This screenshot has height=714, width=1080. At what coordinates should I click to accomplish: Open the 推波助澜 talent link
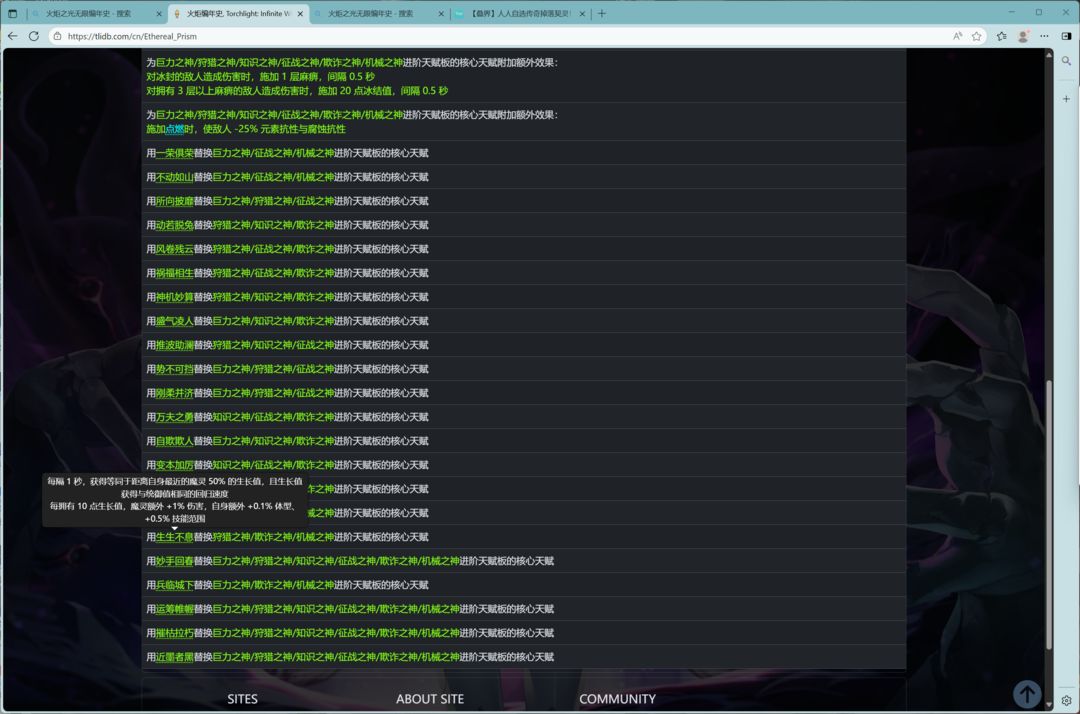[174, 345]
